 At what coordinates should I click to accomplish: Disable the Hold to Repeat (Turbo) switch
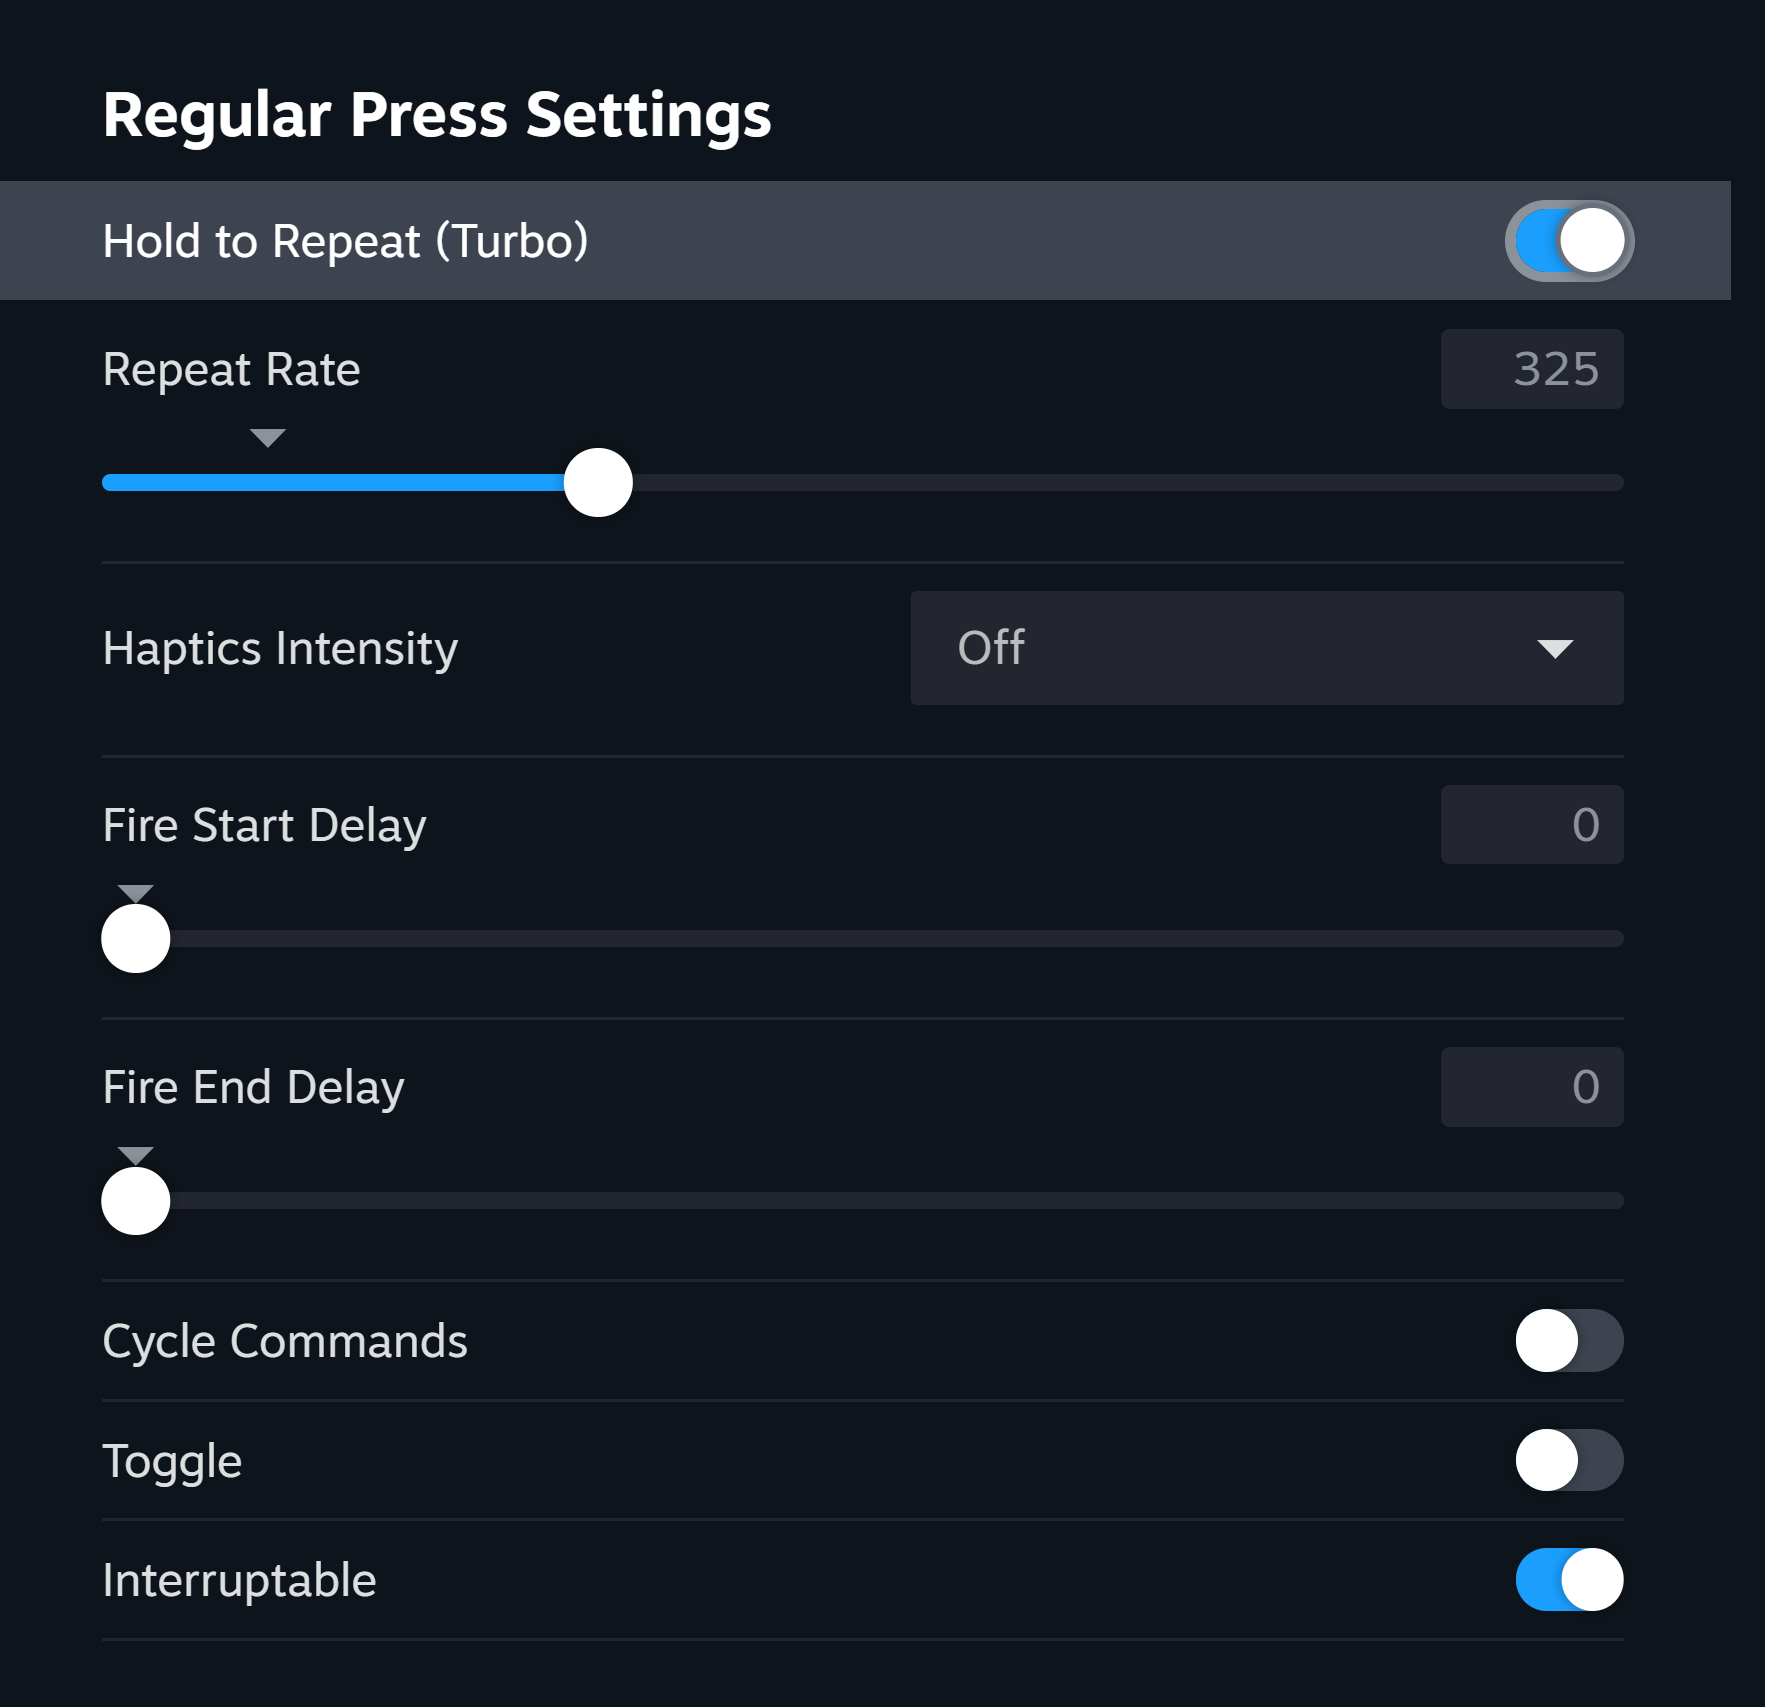click(x=1569, y=241)
